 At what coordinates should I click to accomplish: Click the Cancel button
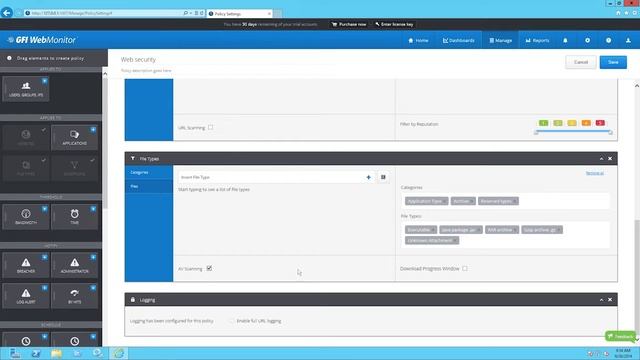click(x=581, y=62)
